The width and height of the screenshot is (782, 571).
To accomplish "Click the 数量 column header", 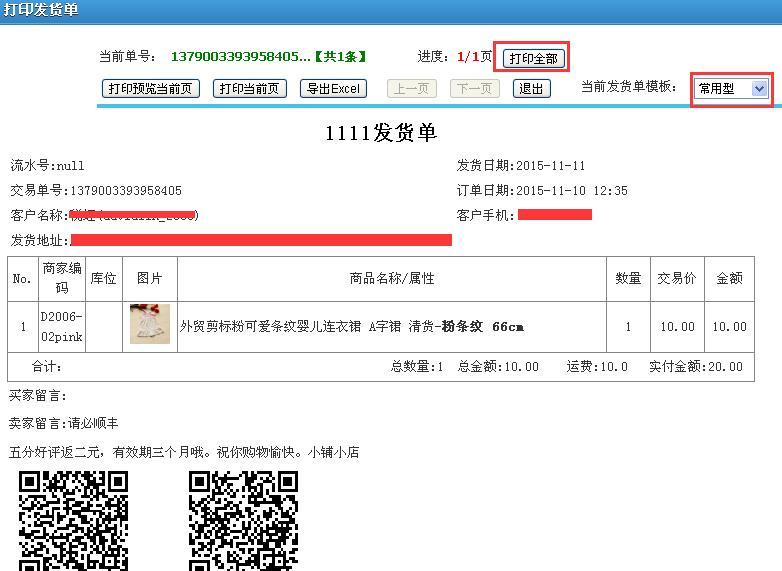I will pyautogui.click(x=628, y=279).
